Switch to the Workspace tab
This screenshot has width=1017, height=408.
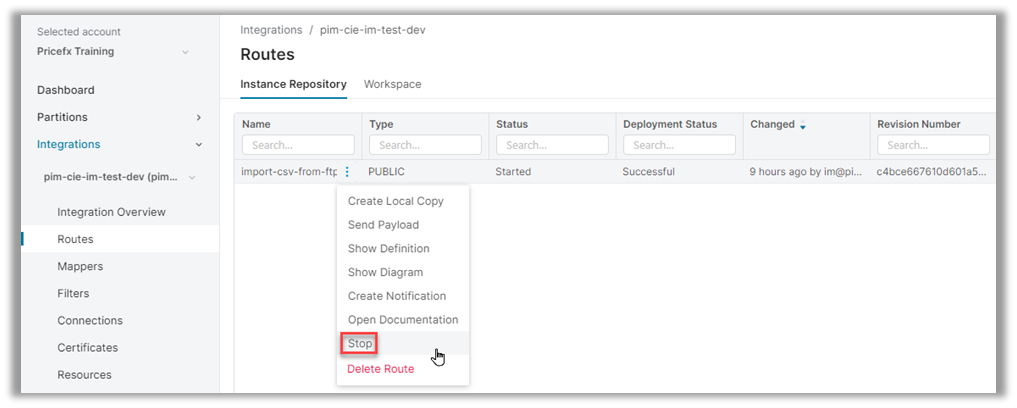392,84
